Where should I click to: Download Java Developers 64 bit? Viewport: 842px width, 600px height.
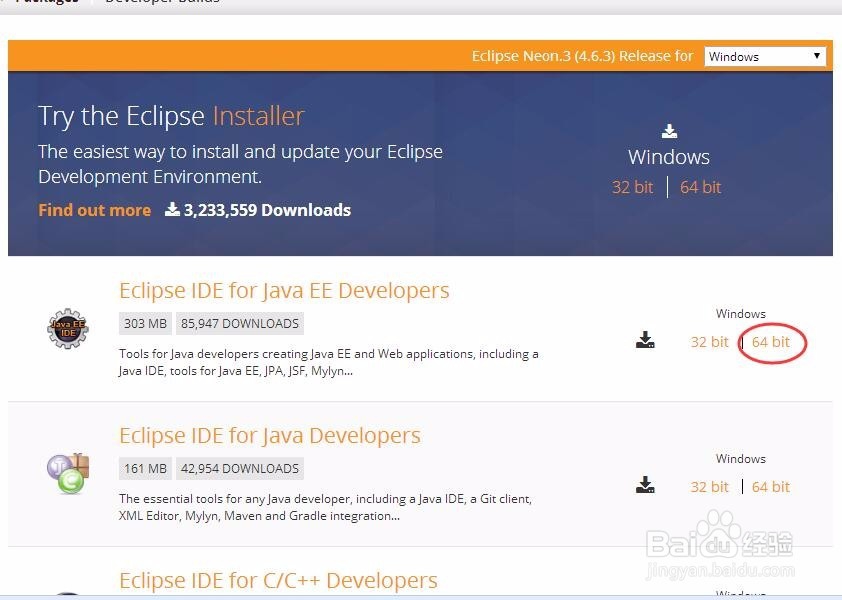pyautogui.click(x=771, y=487)
